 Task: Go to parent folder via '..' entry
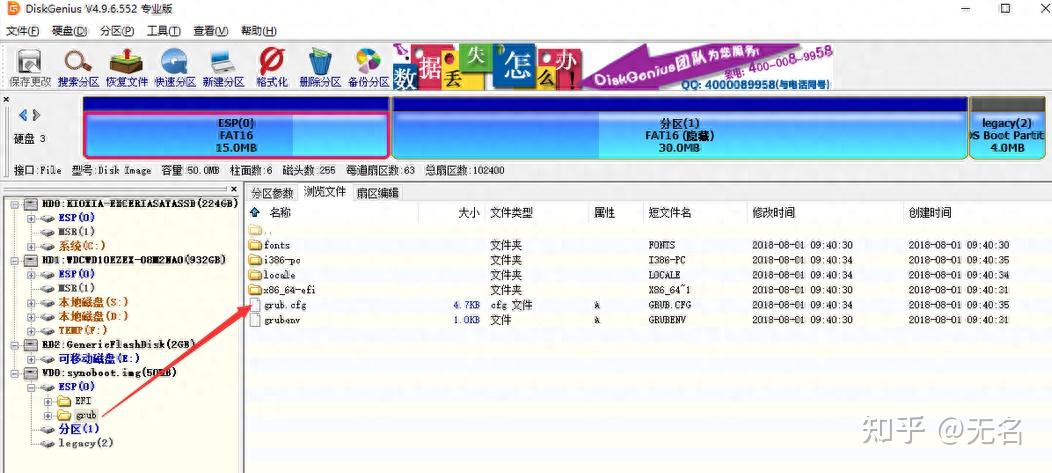point(260,230)
